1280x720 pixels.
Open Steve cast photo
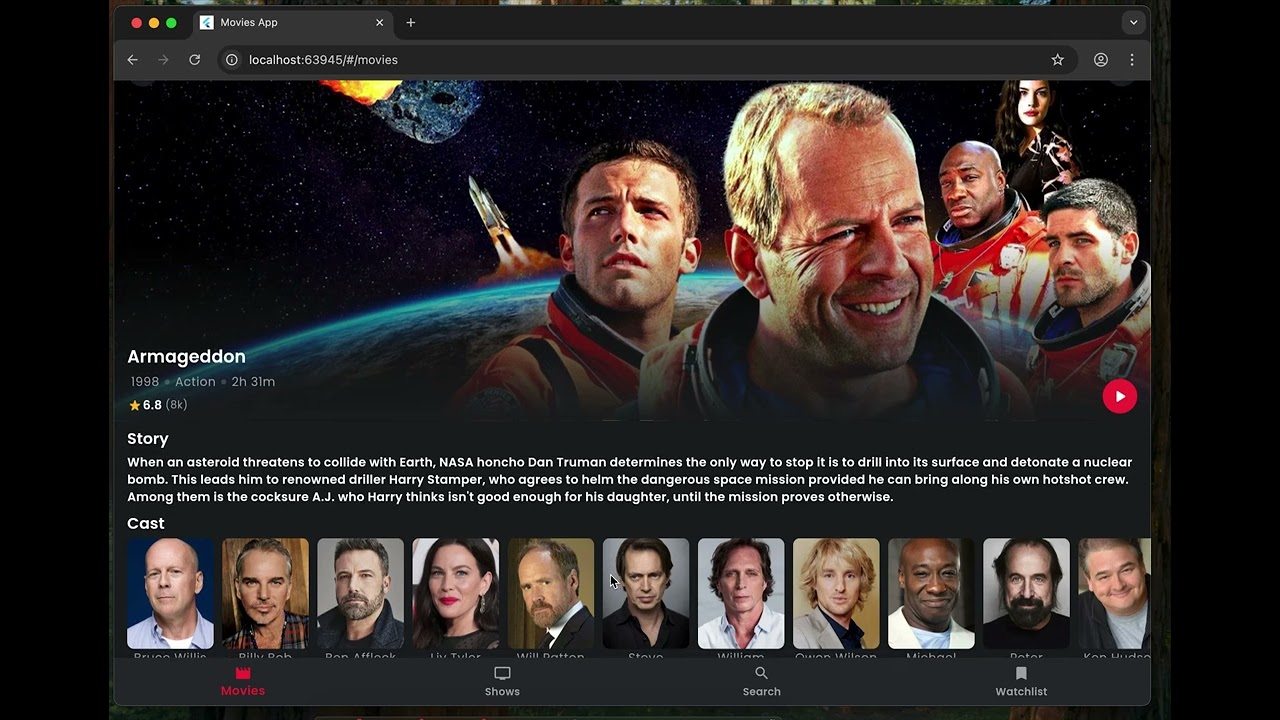646,593
